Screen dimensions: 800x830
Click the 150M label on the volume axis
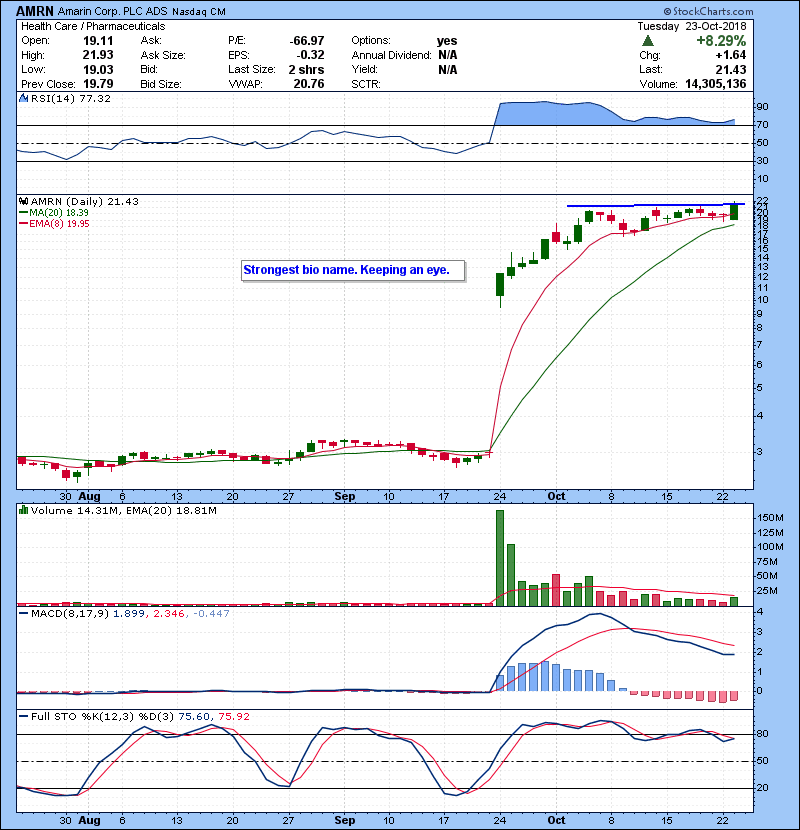pos(770,518)
